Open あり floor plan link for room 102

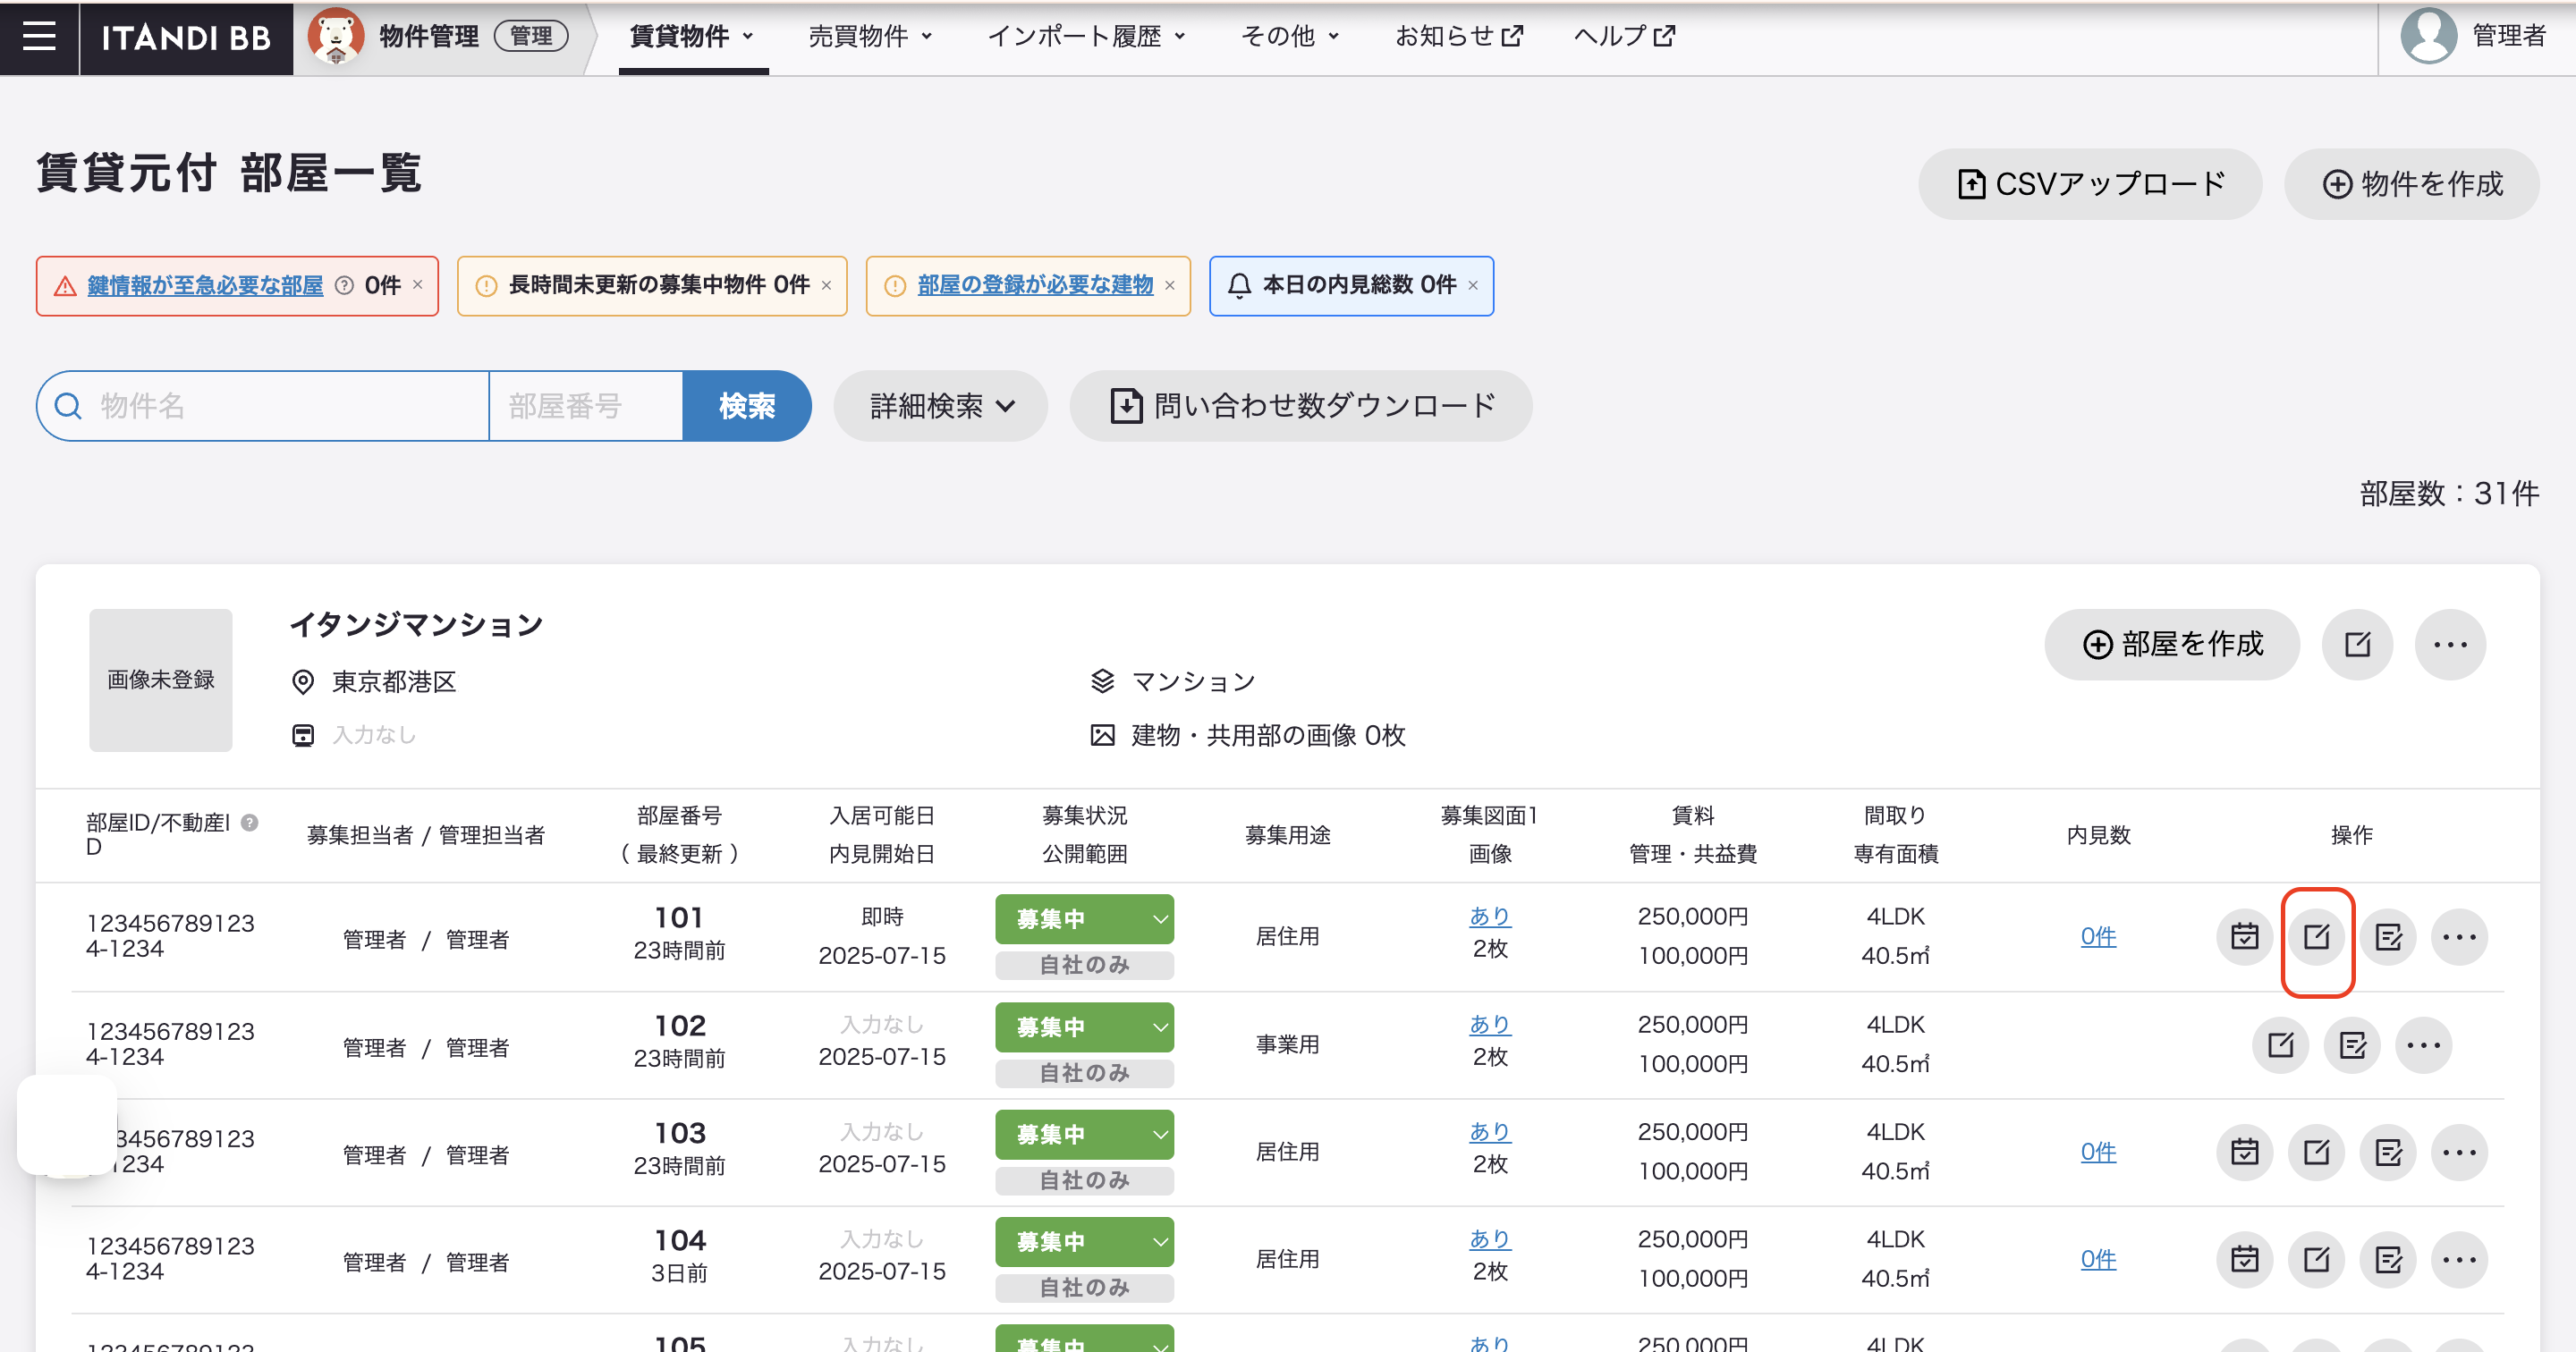coord(1489,1024)
